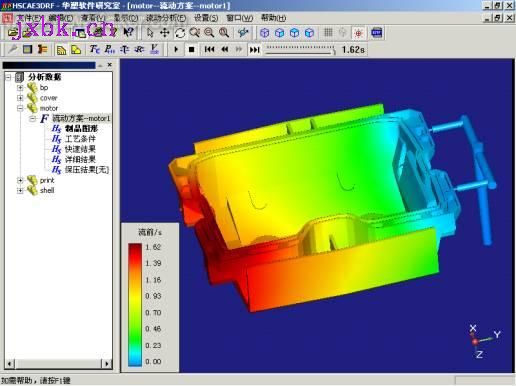Click the pressure P result icon
Image resolution: width=516 pixels, height=386 pixels.
coord(110,50)
